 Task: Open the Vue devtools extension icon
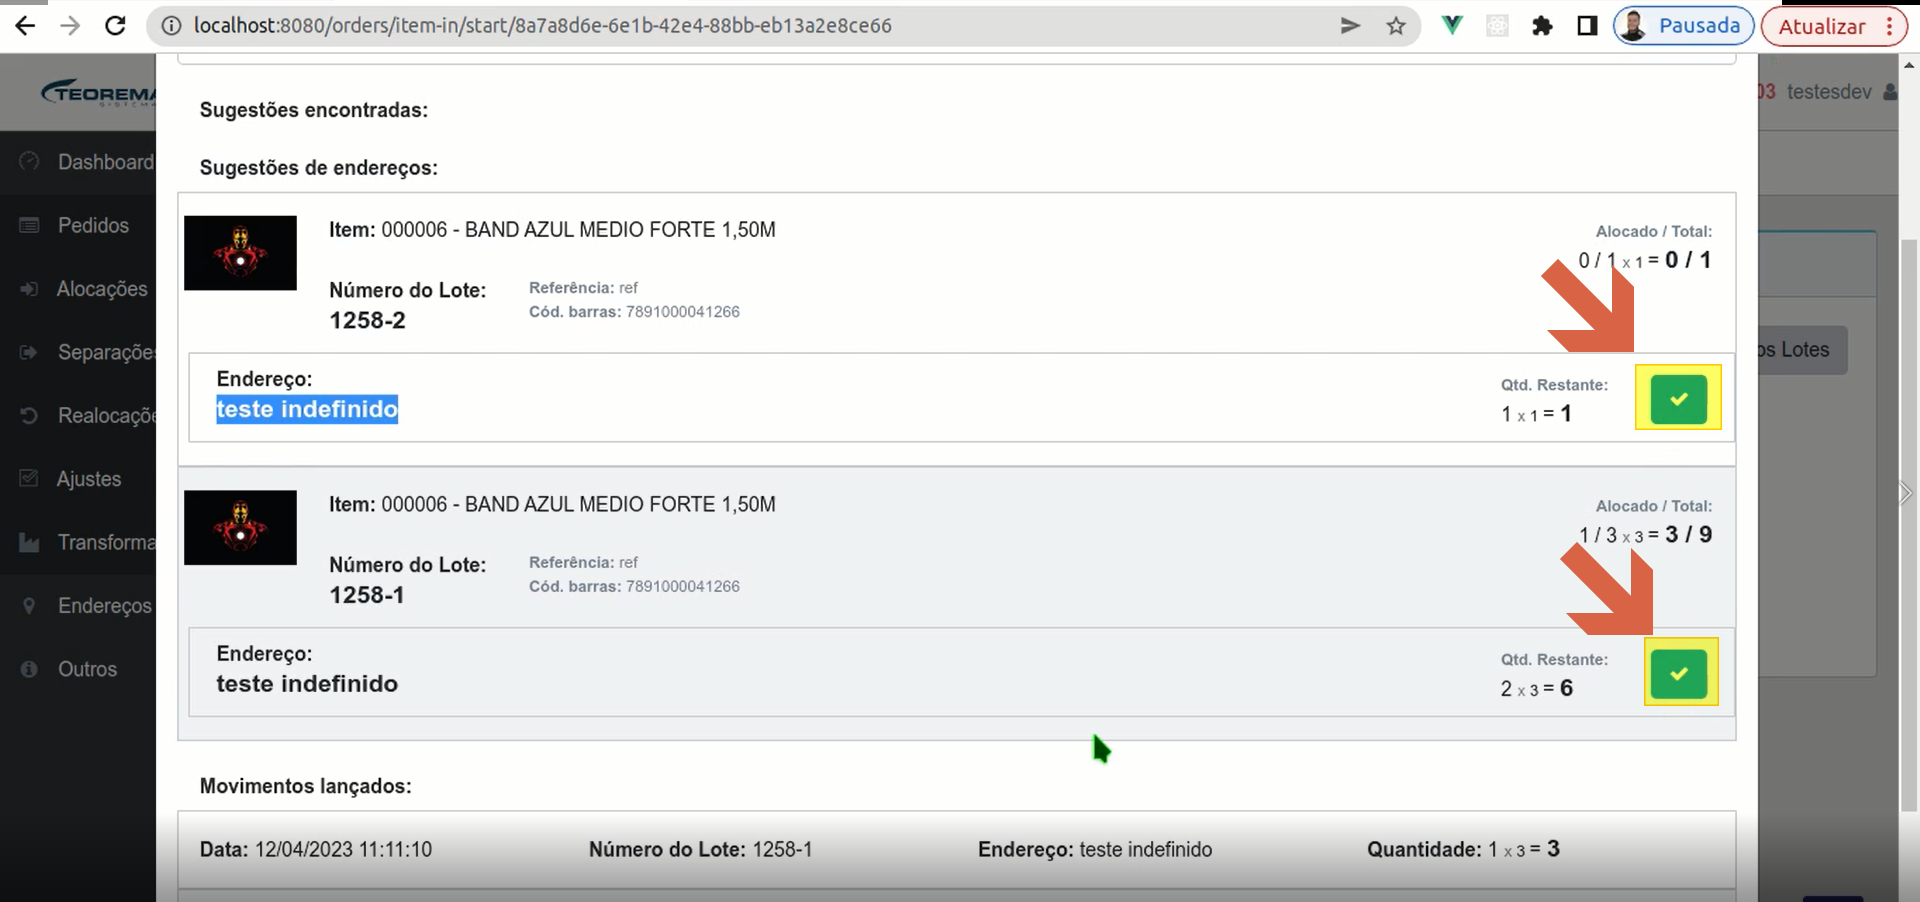1452,25
